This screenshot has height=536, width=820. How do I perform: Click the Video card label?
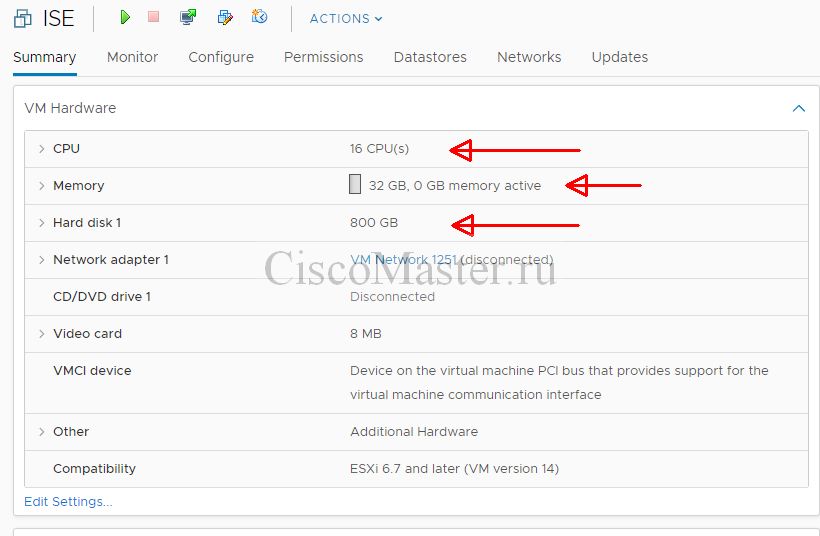point(87,334)
